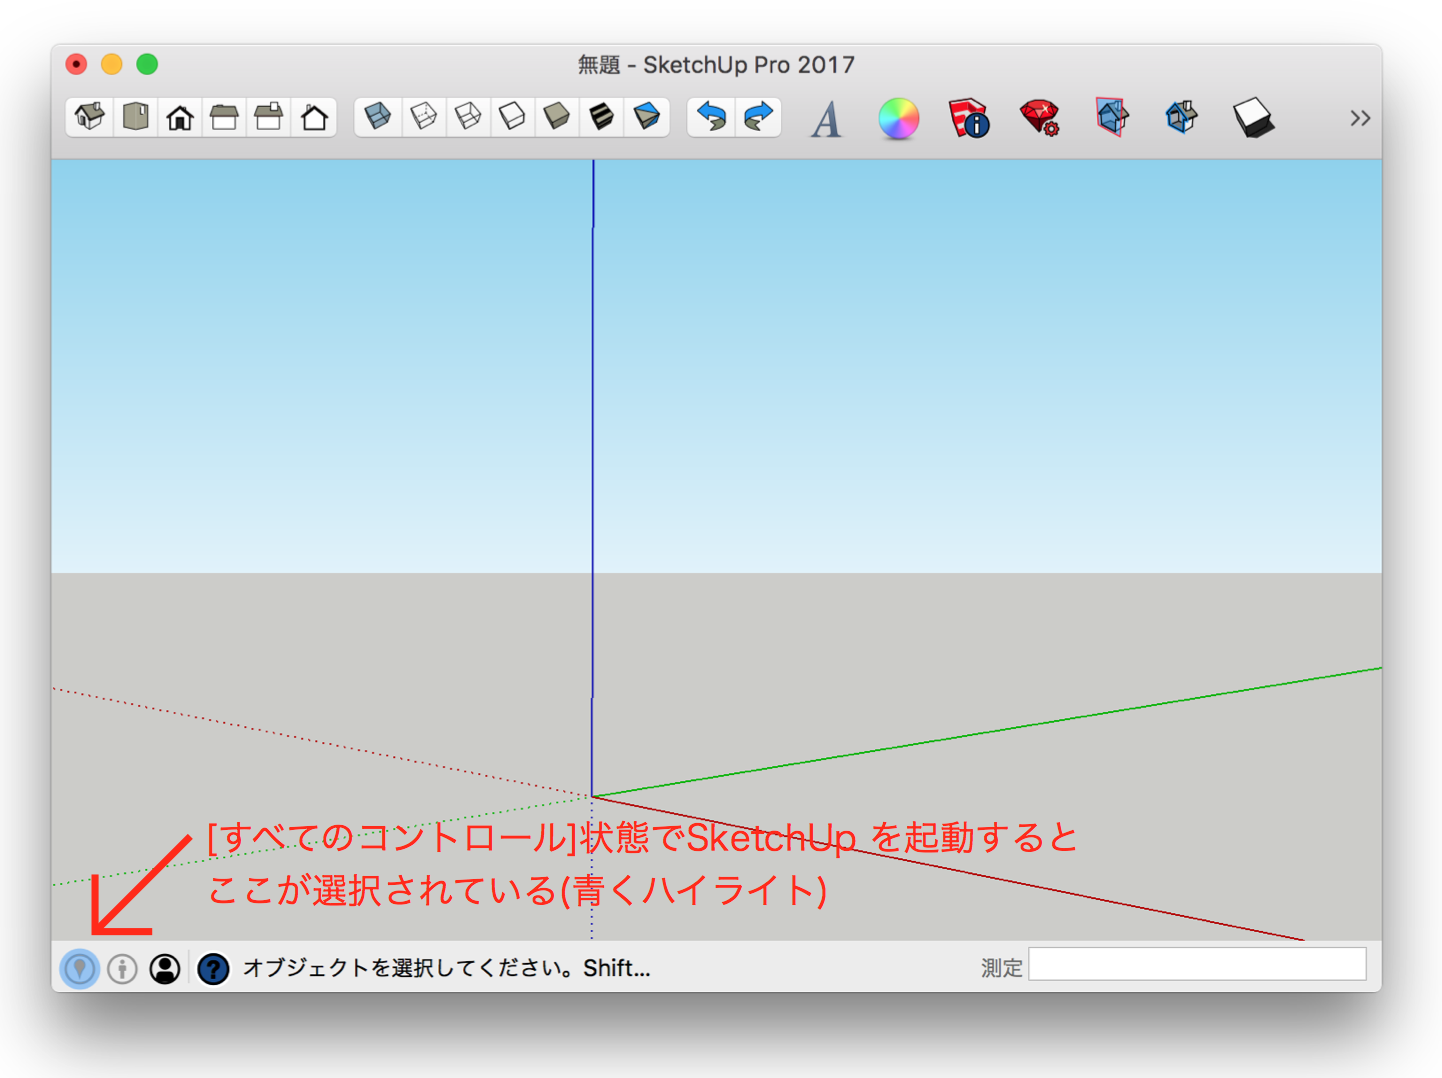Expand toolbar overflow chevron
The width and height of the screenshot is (1442, 1078).
[1359, 118]
